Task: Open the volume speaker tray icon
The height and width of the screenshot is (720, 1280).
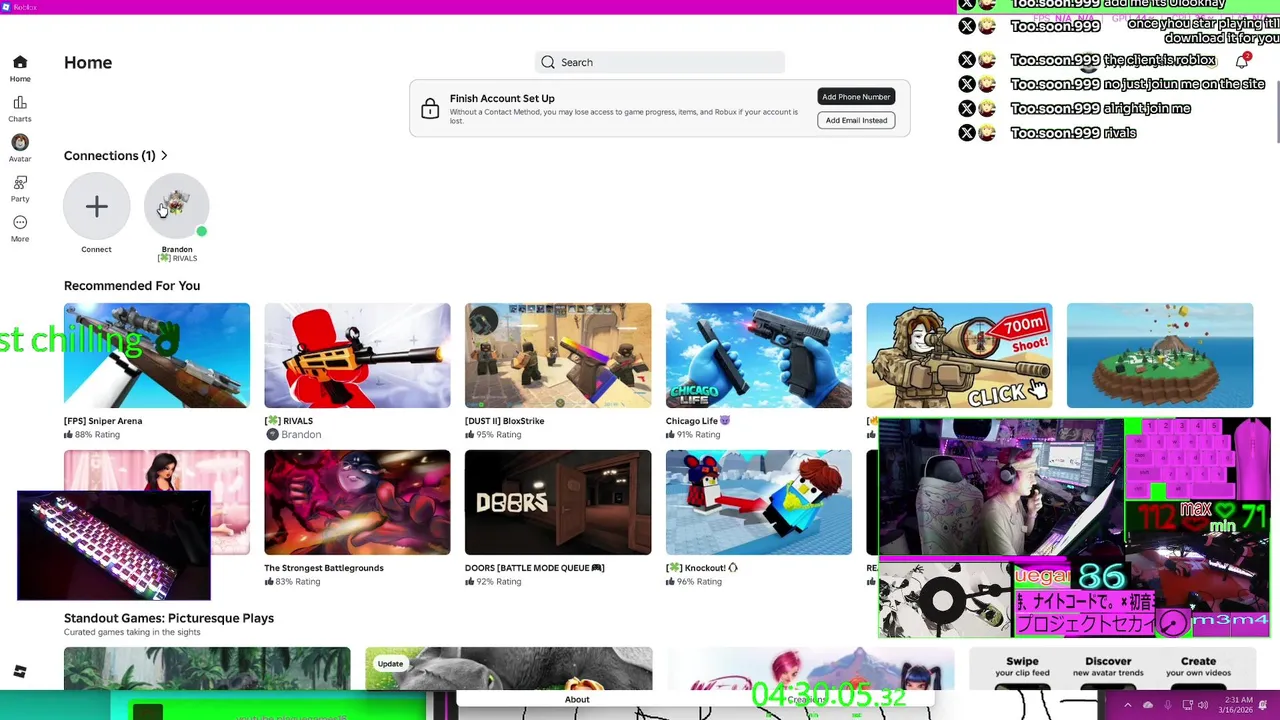Action: 1203,705
